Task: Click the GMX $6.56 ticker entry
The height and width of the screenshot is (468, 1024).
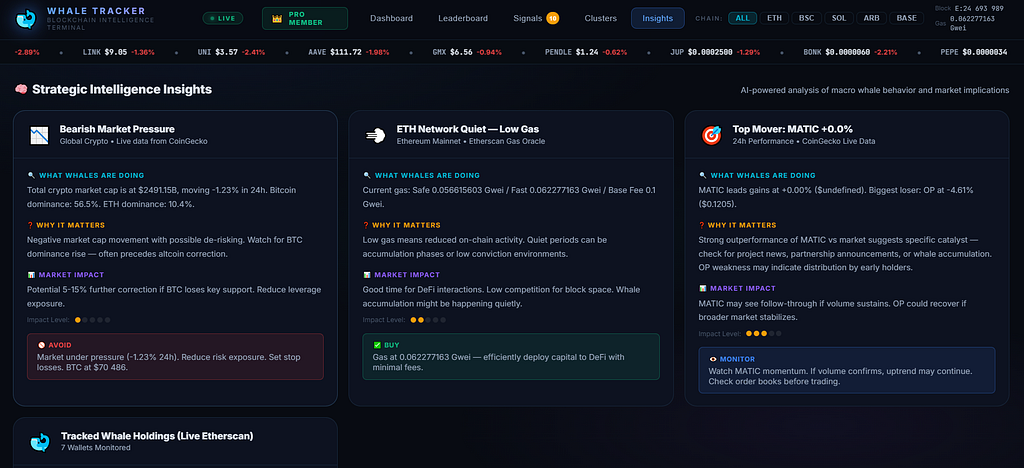Action: (x=467, y=52)
